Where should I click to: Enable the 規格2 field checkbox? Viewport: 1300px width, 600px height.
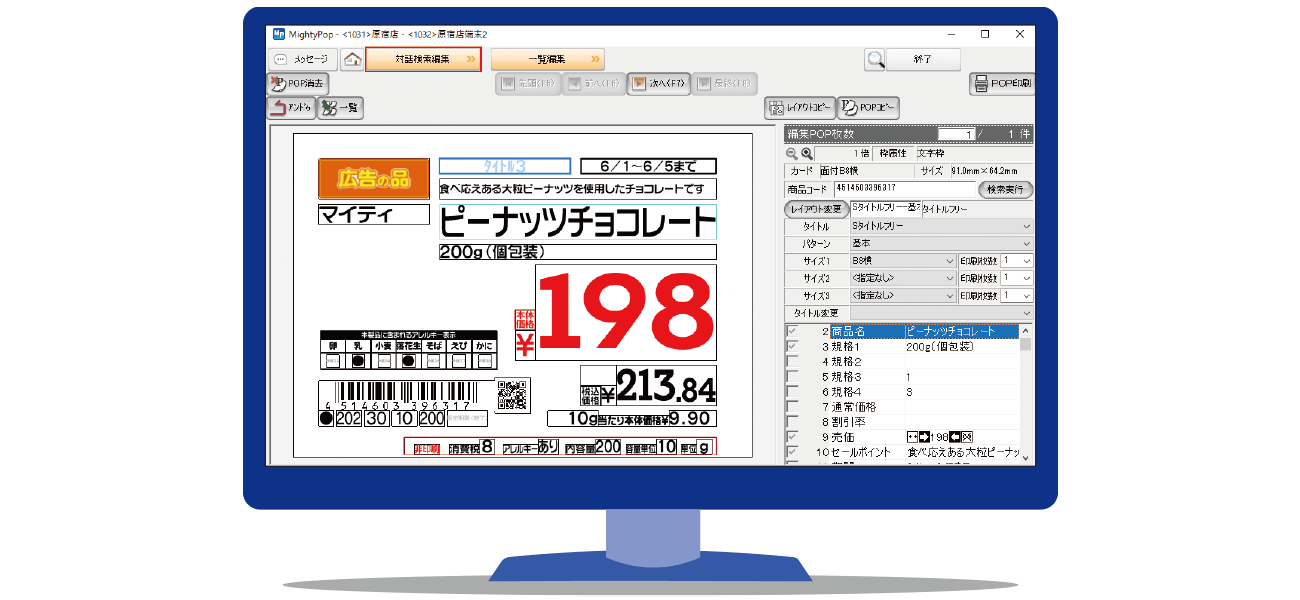[792, 360]
